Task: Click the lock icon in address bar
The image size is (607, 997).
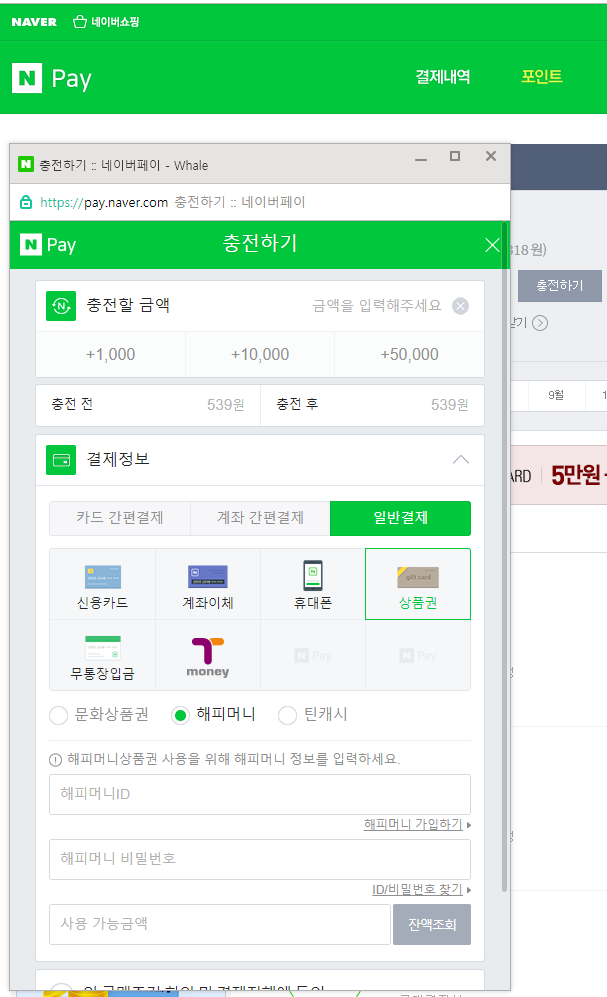Action: point(25,202)
